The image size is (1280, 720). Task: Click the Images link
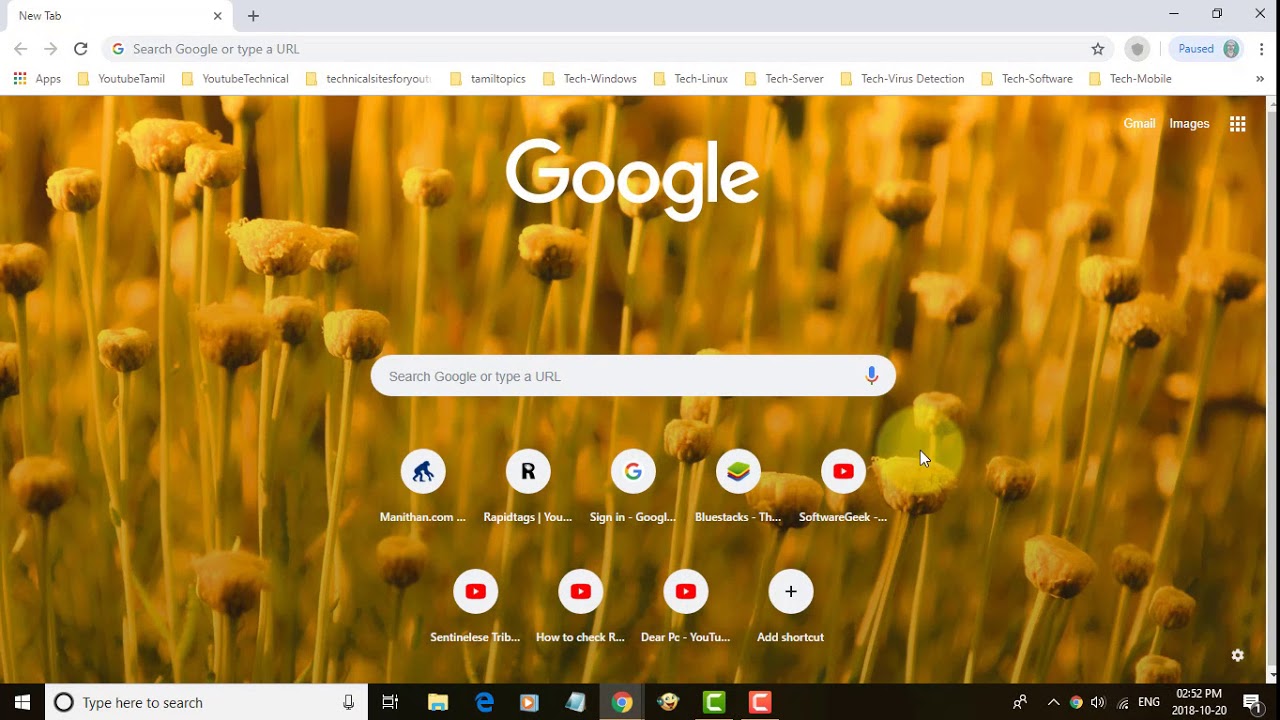tap(1189, 124)
